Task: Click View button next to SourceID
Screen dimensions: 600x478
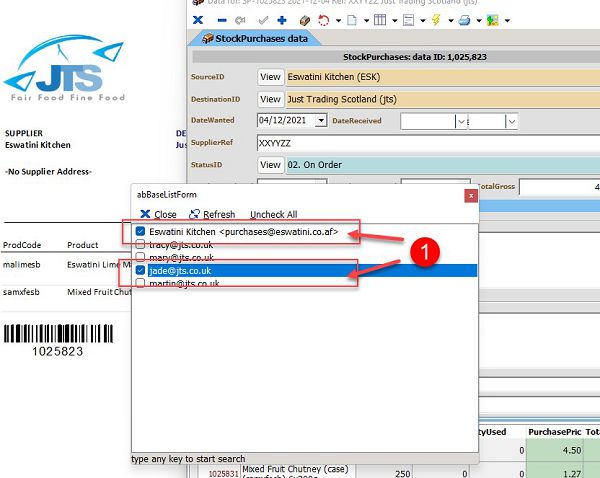Action: point(271,77)
